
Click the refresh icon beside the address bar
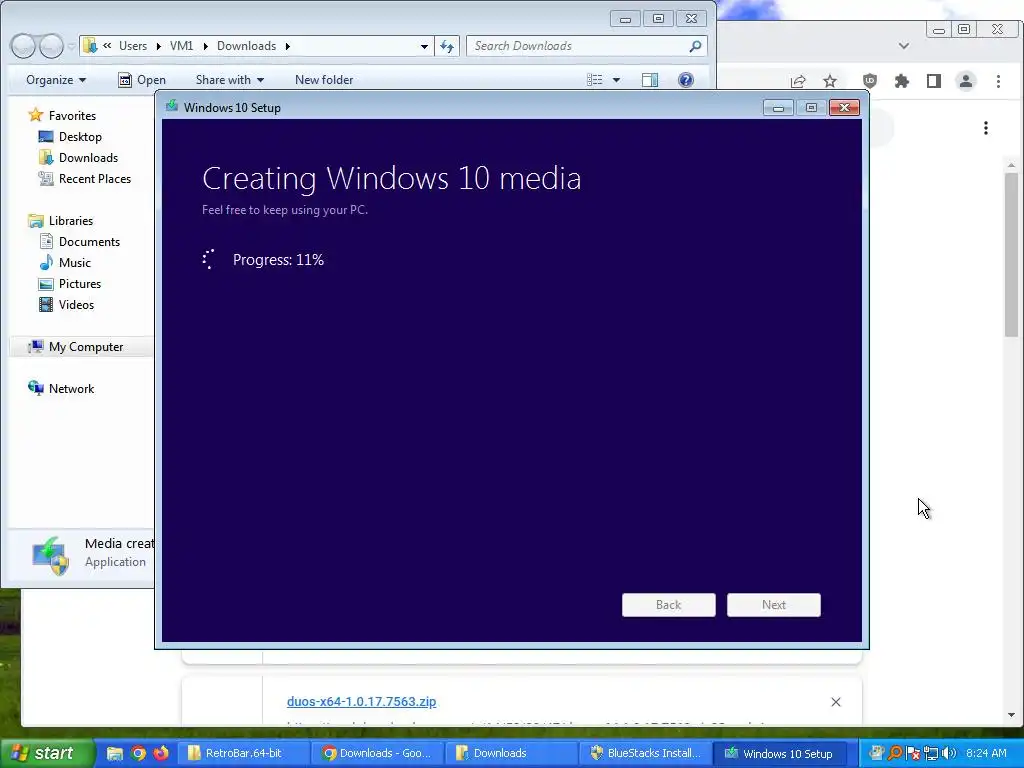[x=447, y=46]
